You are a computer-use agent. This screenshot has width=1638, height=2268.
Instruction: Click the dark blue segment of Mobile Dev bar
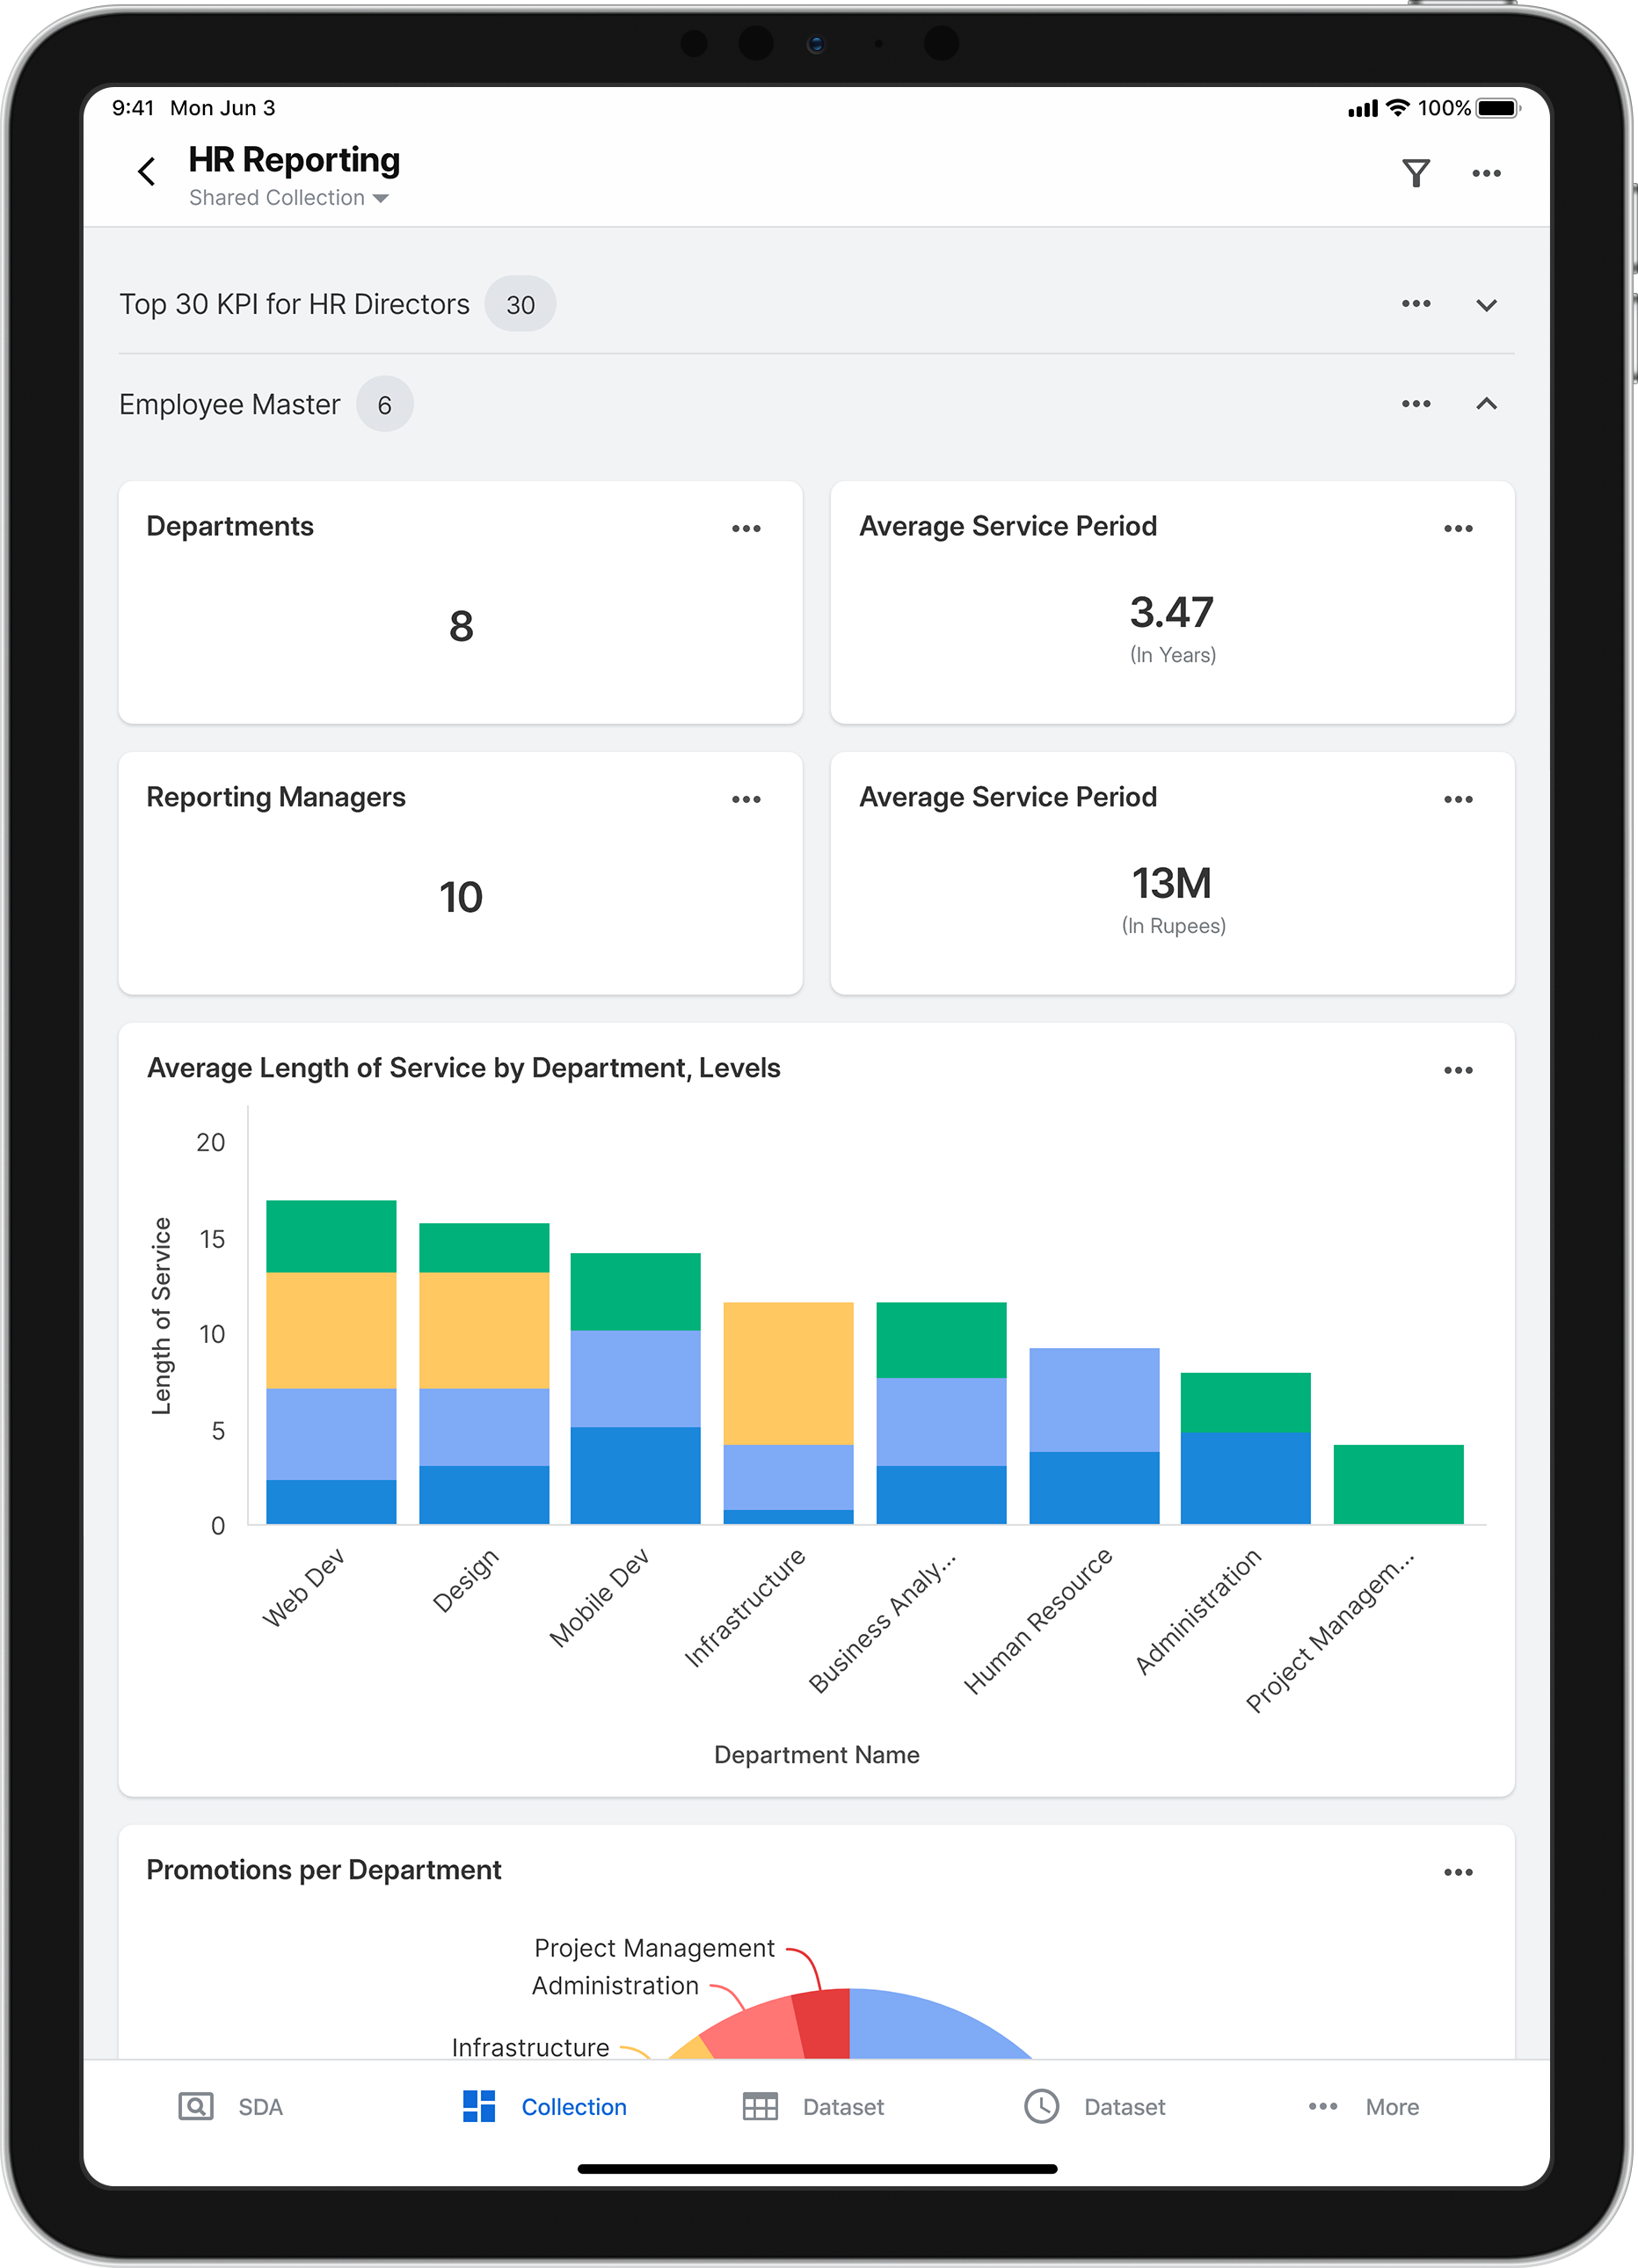coord(635,1475)
